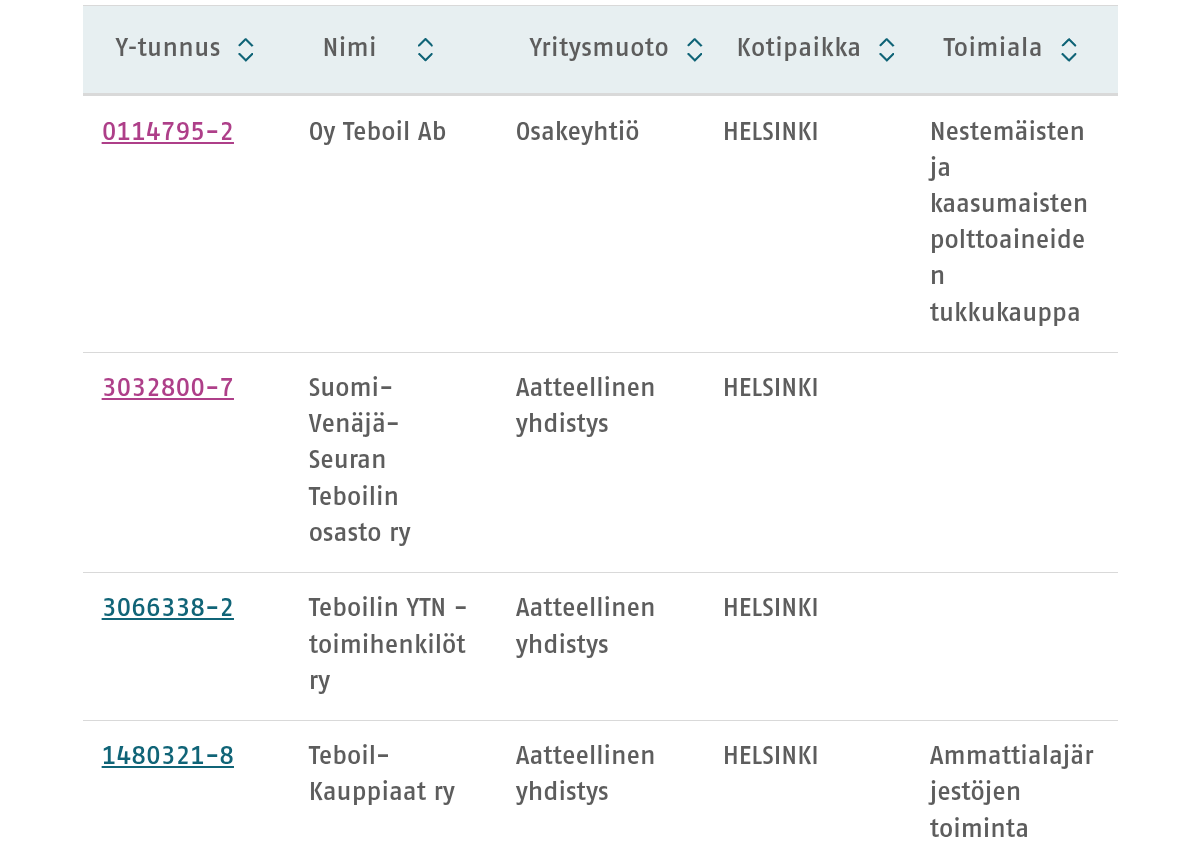
Task: Open company details for 1480321-8
Action: tap(168, 756)
